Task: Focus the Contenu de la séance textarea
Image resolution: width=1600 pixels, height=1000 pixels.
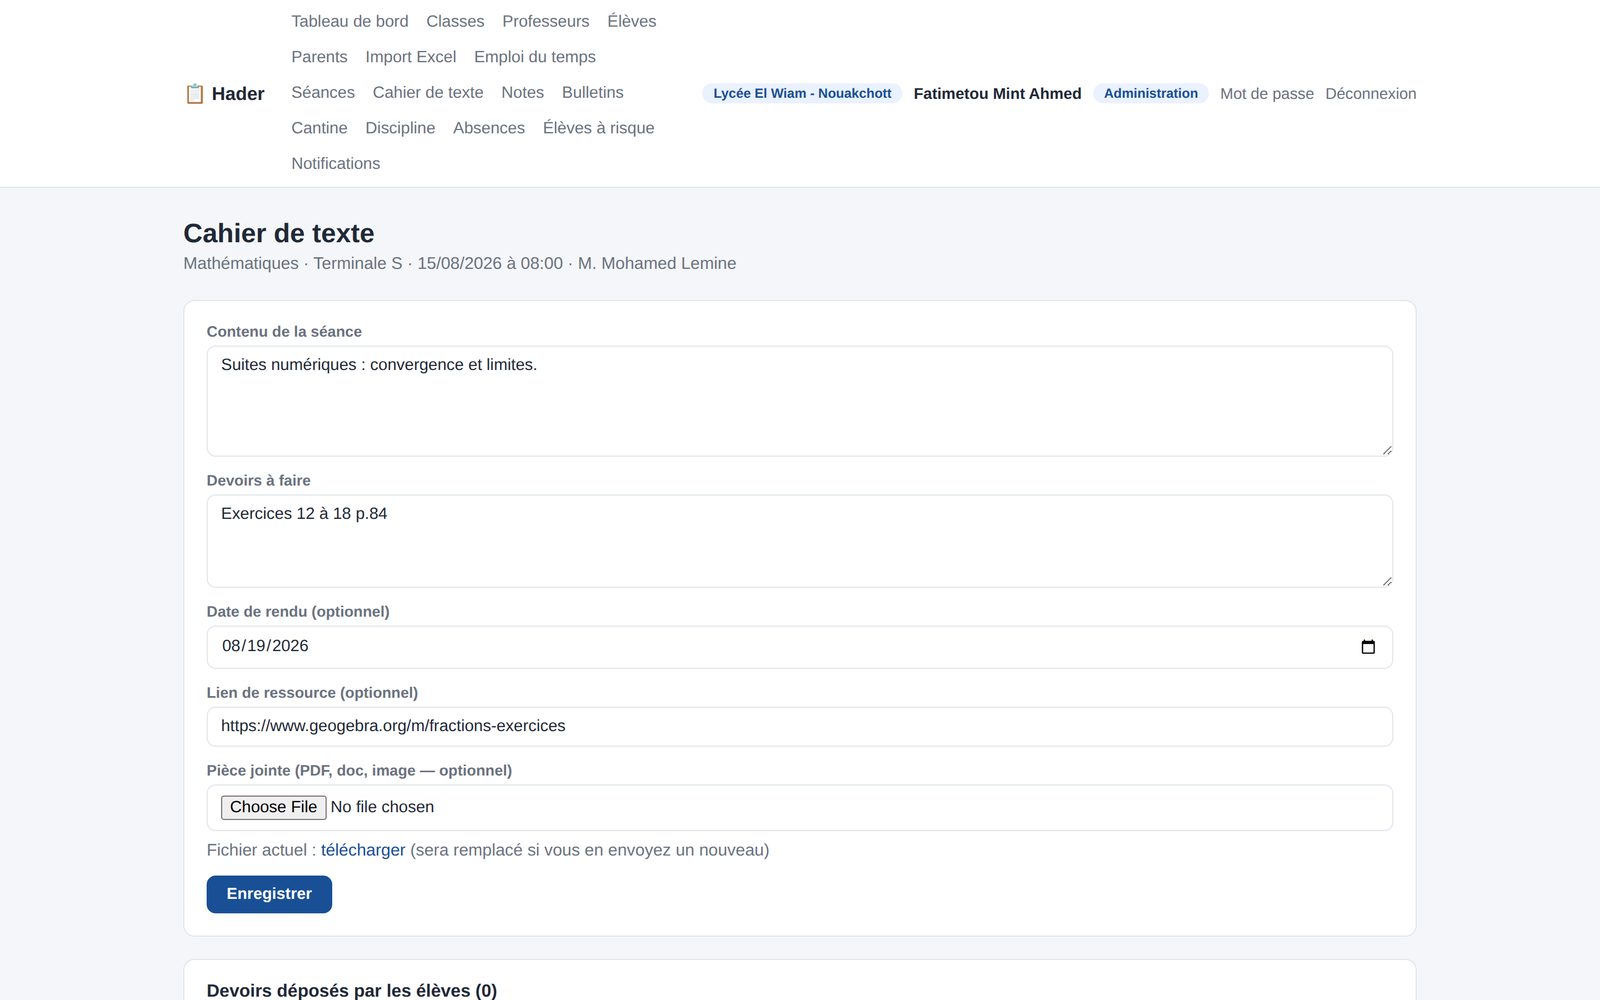Action: point(799,401)
